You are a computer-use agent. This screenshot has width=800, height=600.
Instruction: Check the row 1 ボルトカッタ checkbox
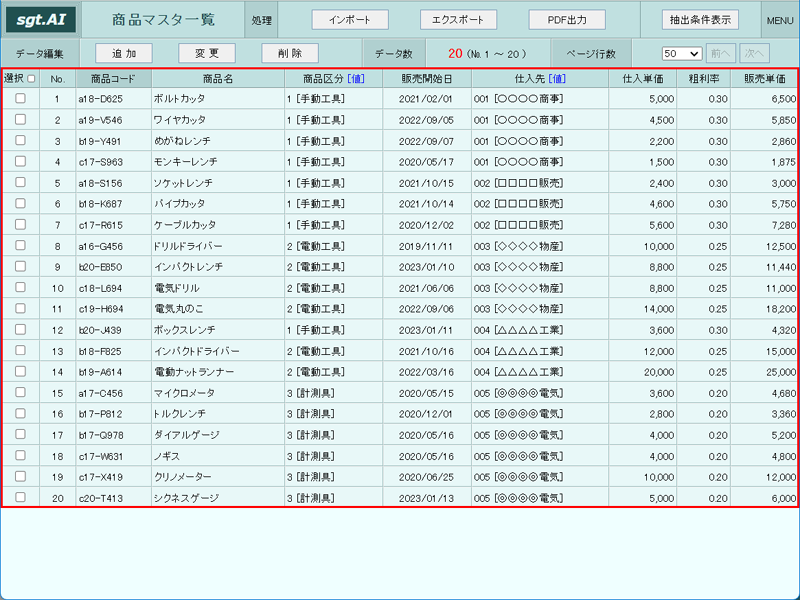20,98
